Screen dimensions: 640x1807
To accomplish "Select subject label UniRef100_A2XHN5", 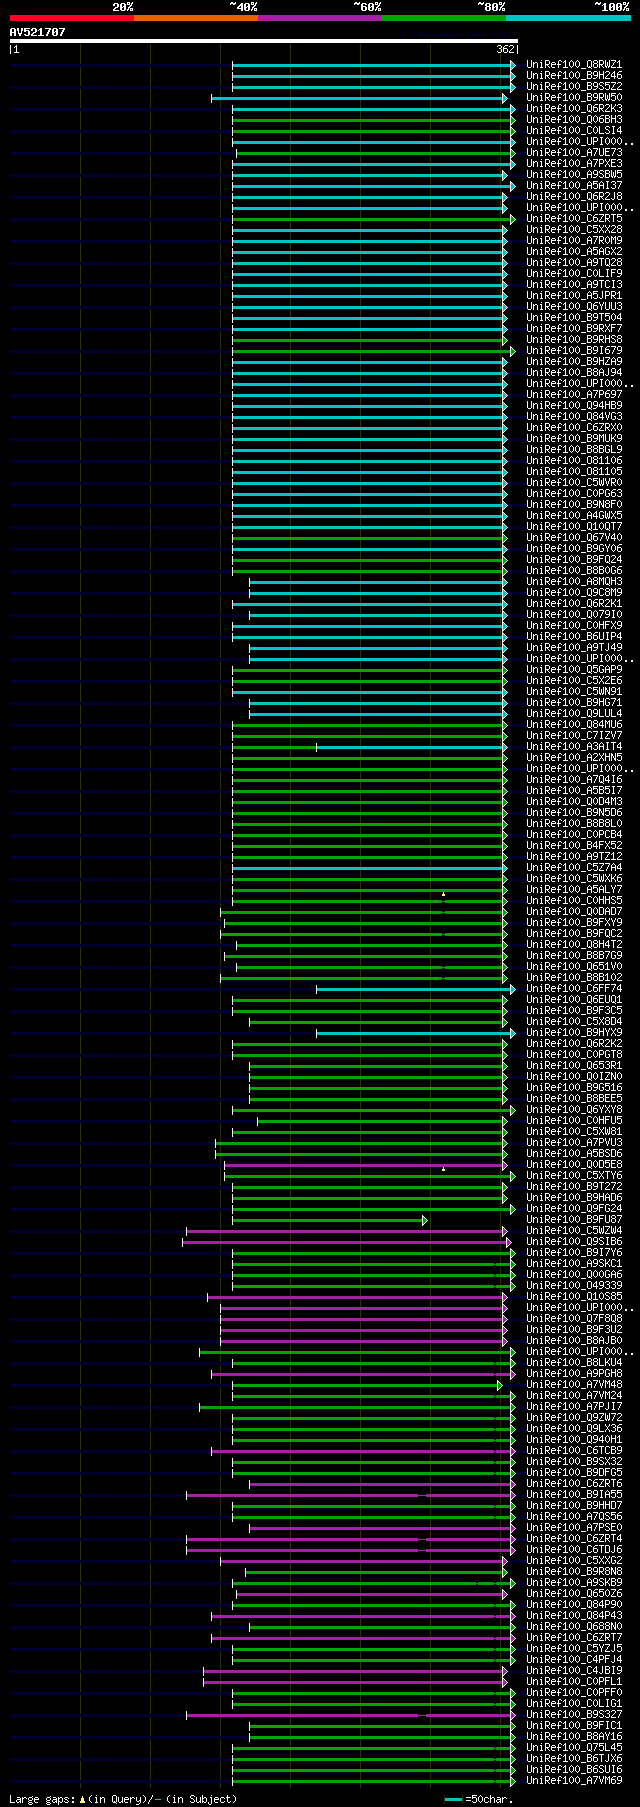I will 574,757.
